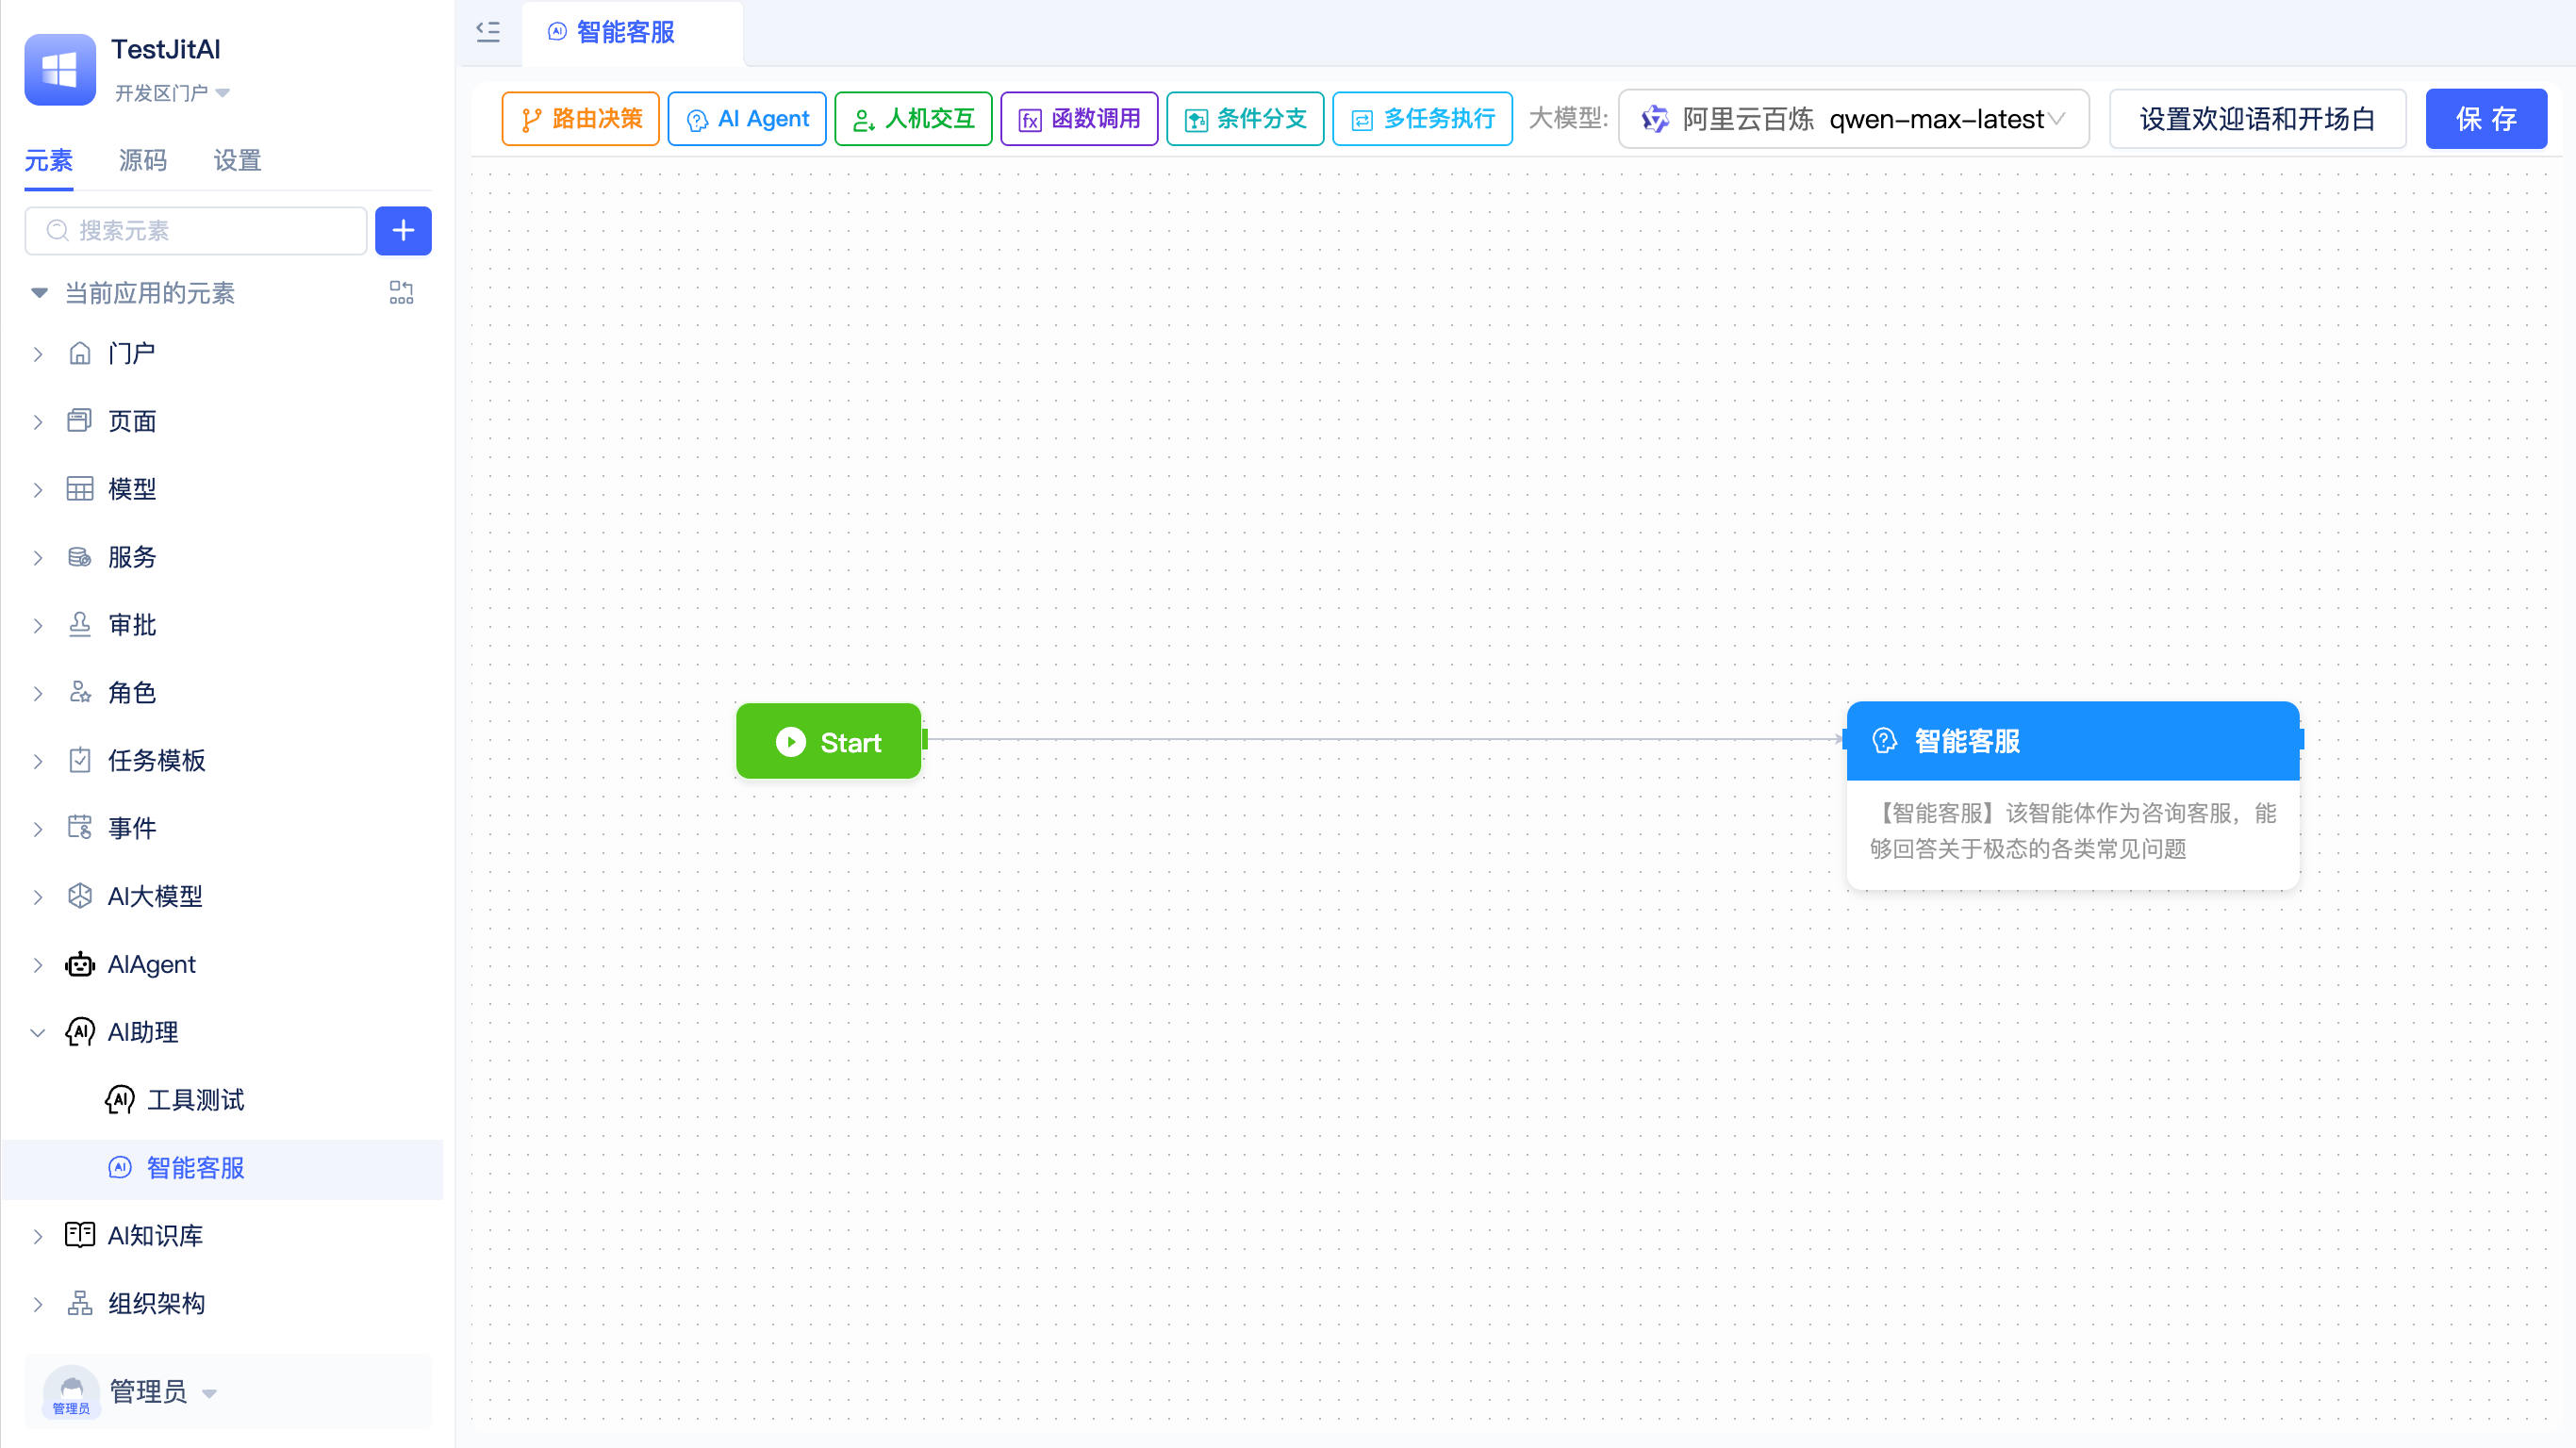Image resolution: width=2576 pixels, height=1448 pixels.
Task: Click the 工具测试 AI icon
Action: tap(120, 1100)
